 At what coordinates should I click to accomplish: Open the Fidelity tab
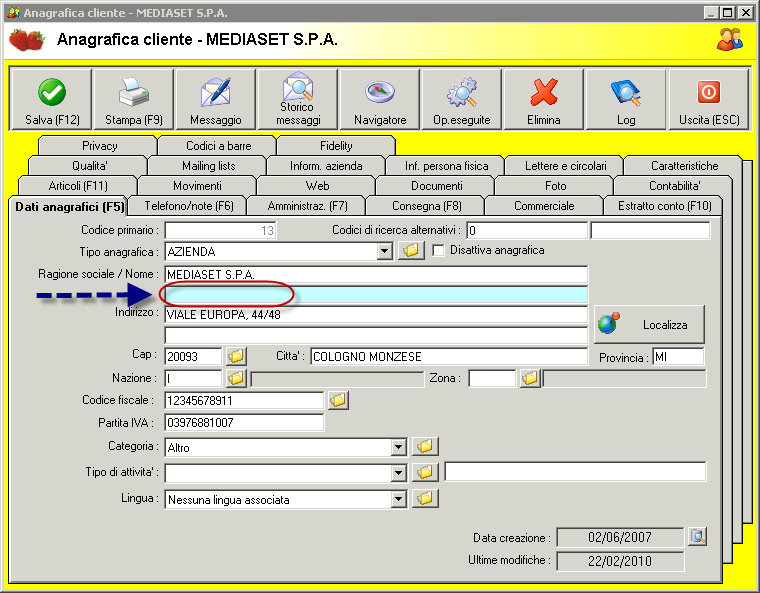(x=336, y=146)
